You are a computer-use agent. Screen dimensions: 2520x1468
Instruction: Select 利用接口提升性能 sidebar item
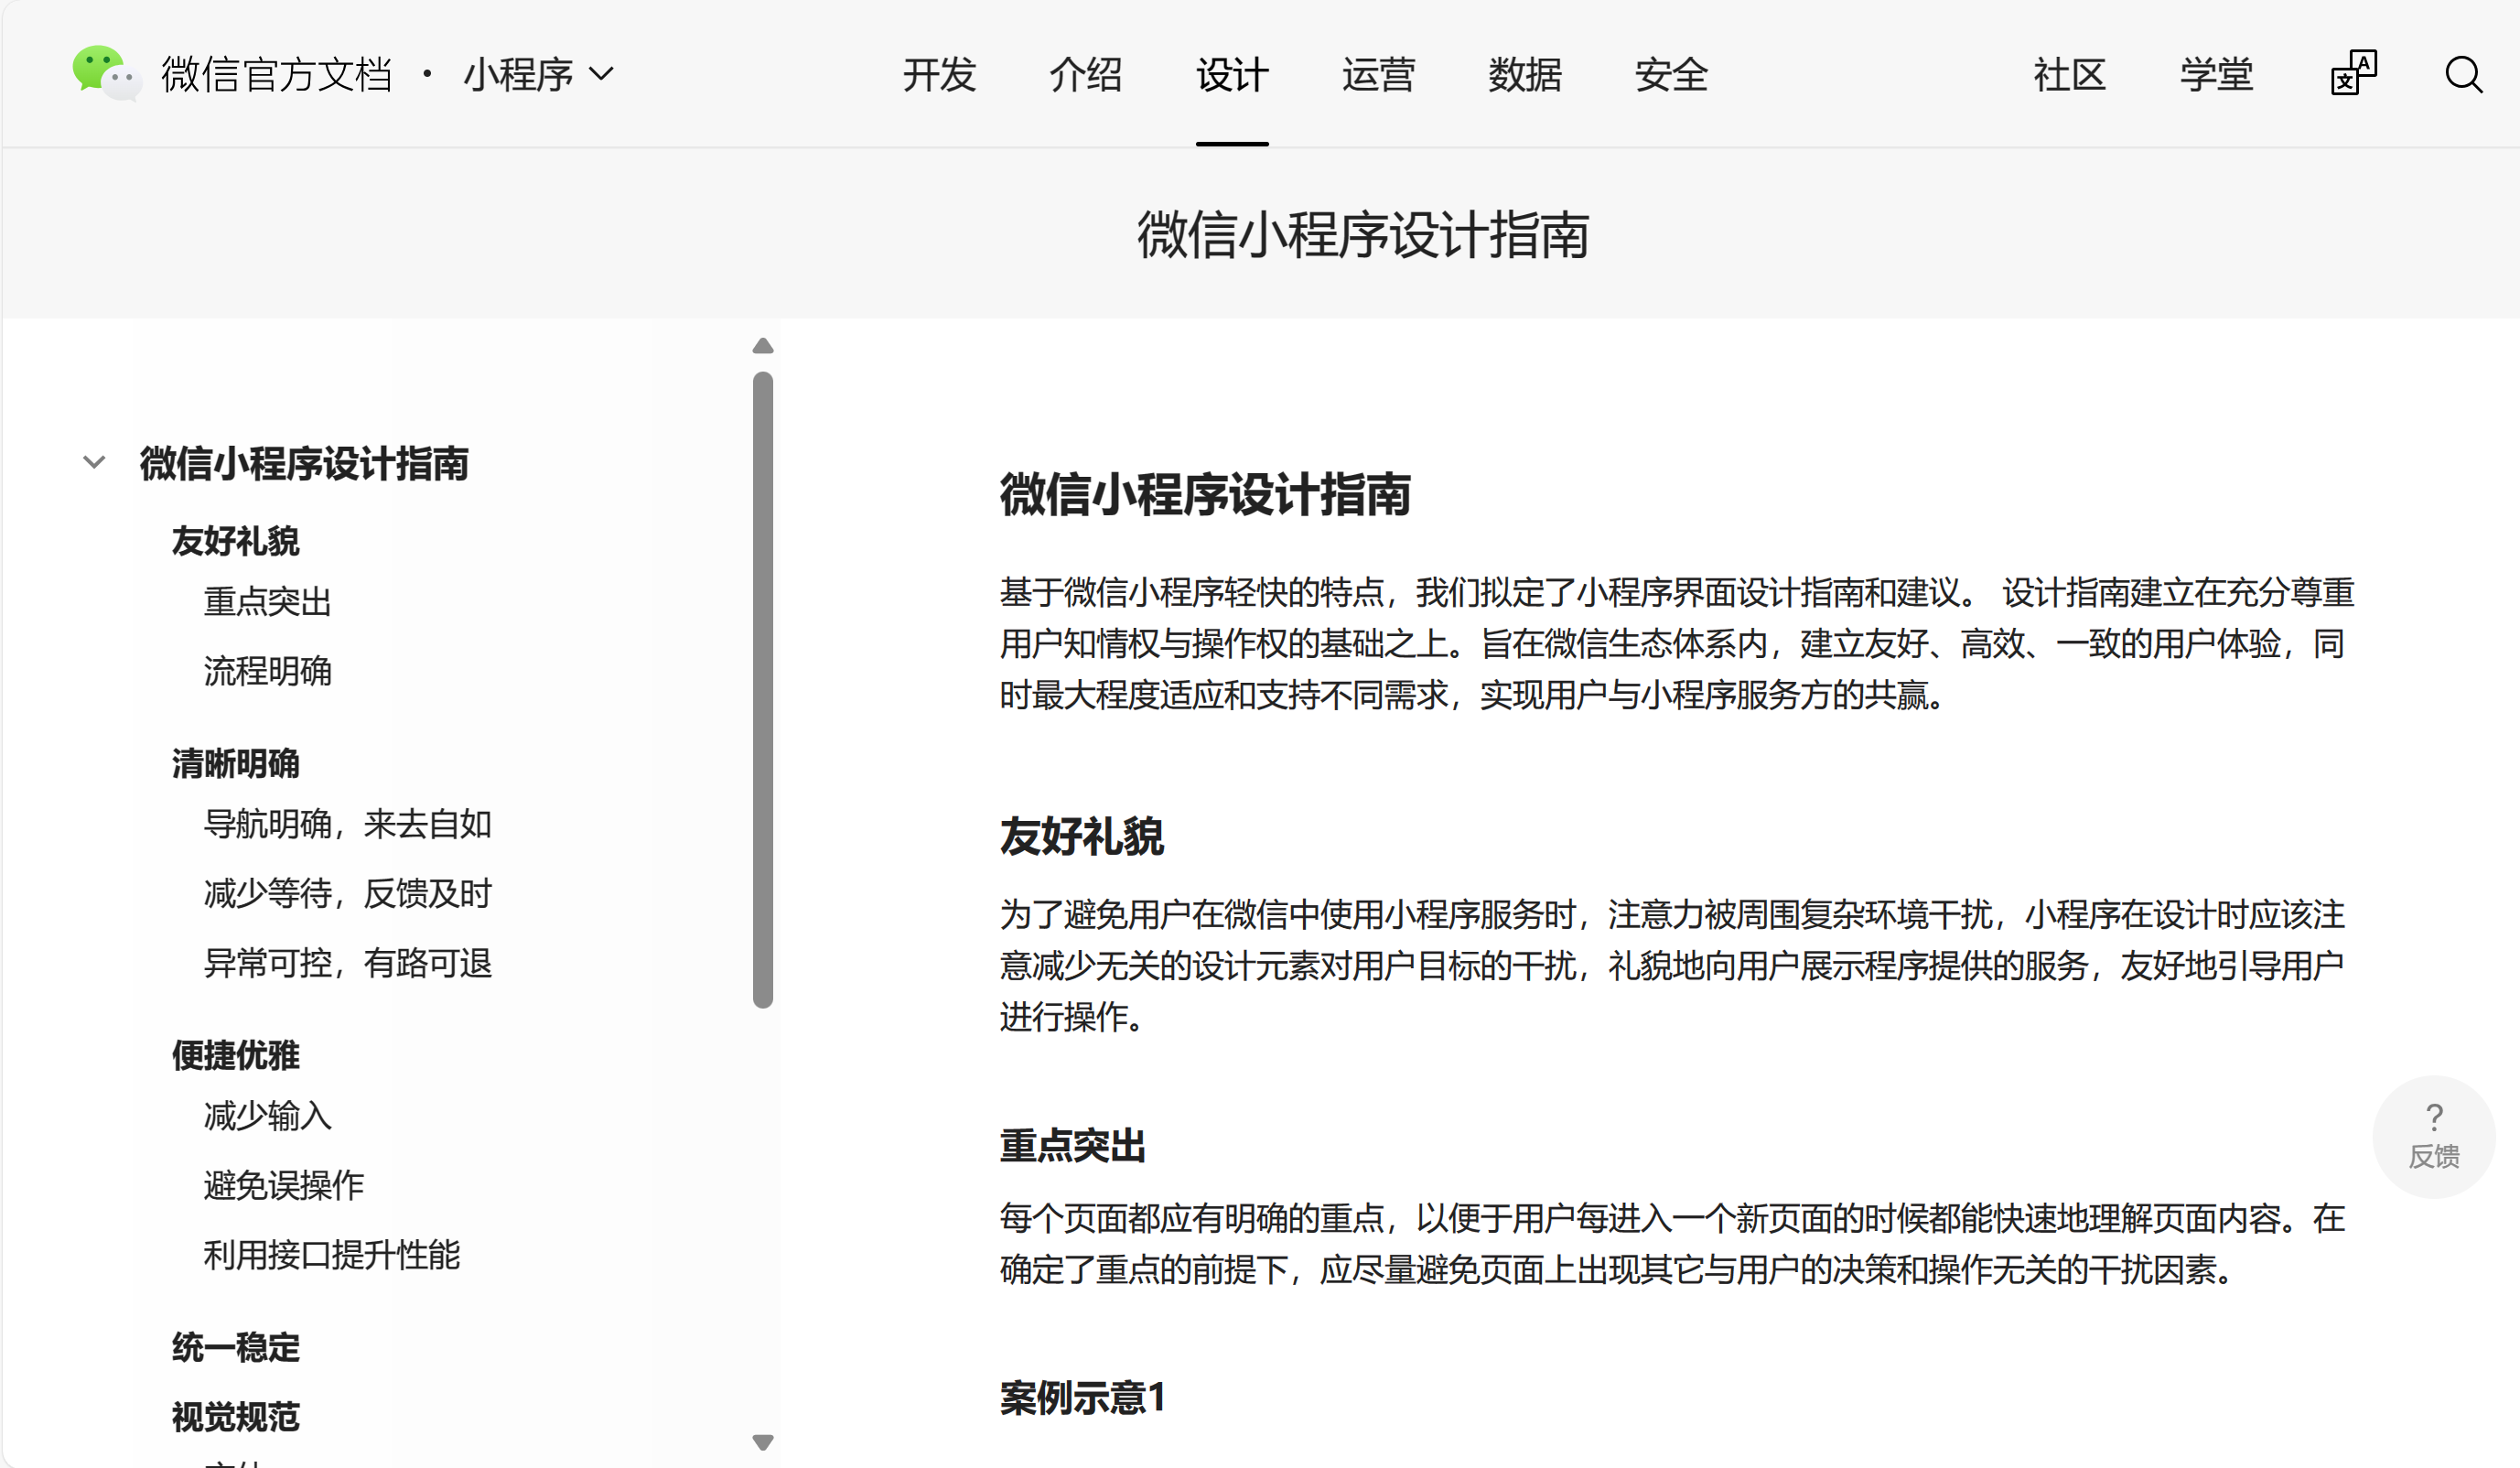(331, 1254)
